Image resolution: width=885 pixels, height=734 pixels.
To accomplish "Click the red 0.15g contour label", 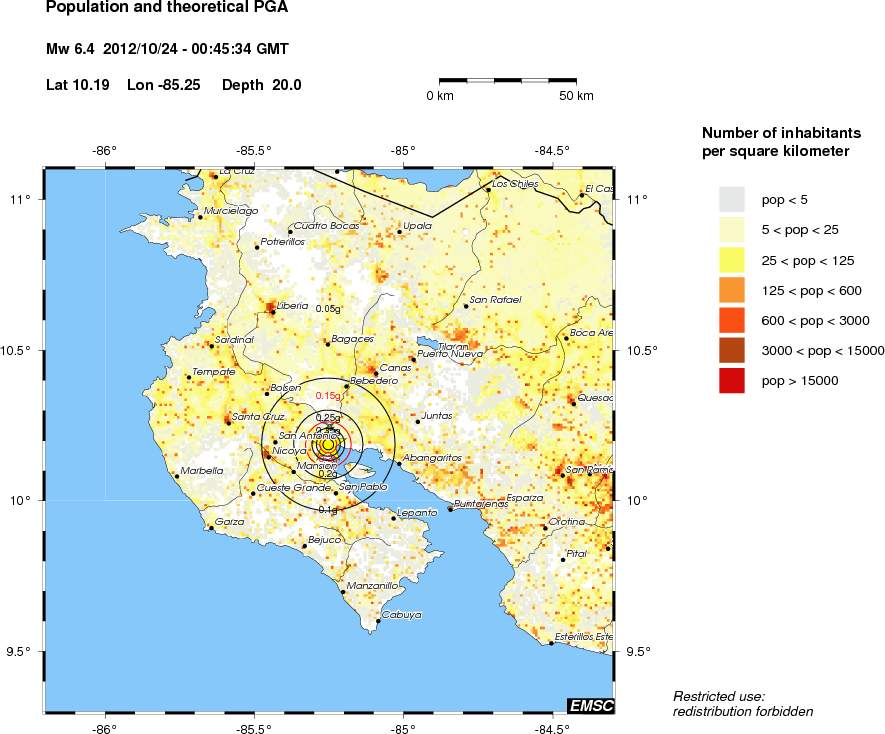I will (328, 396).
